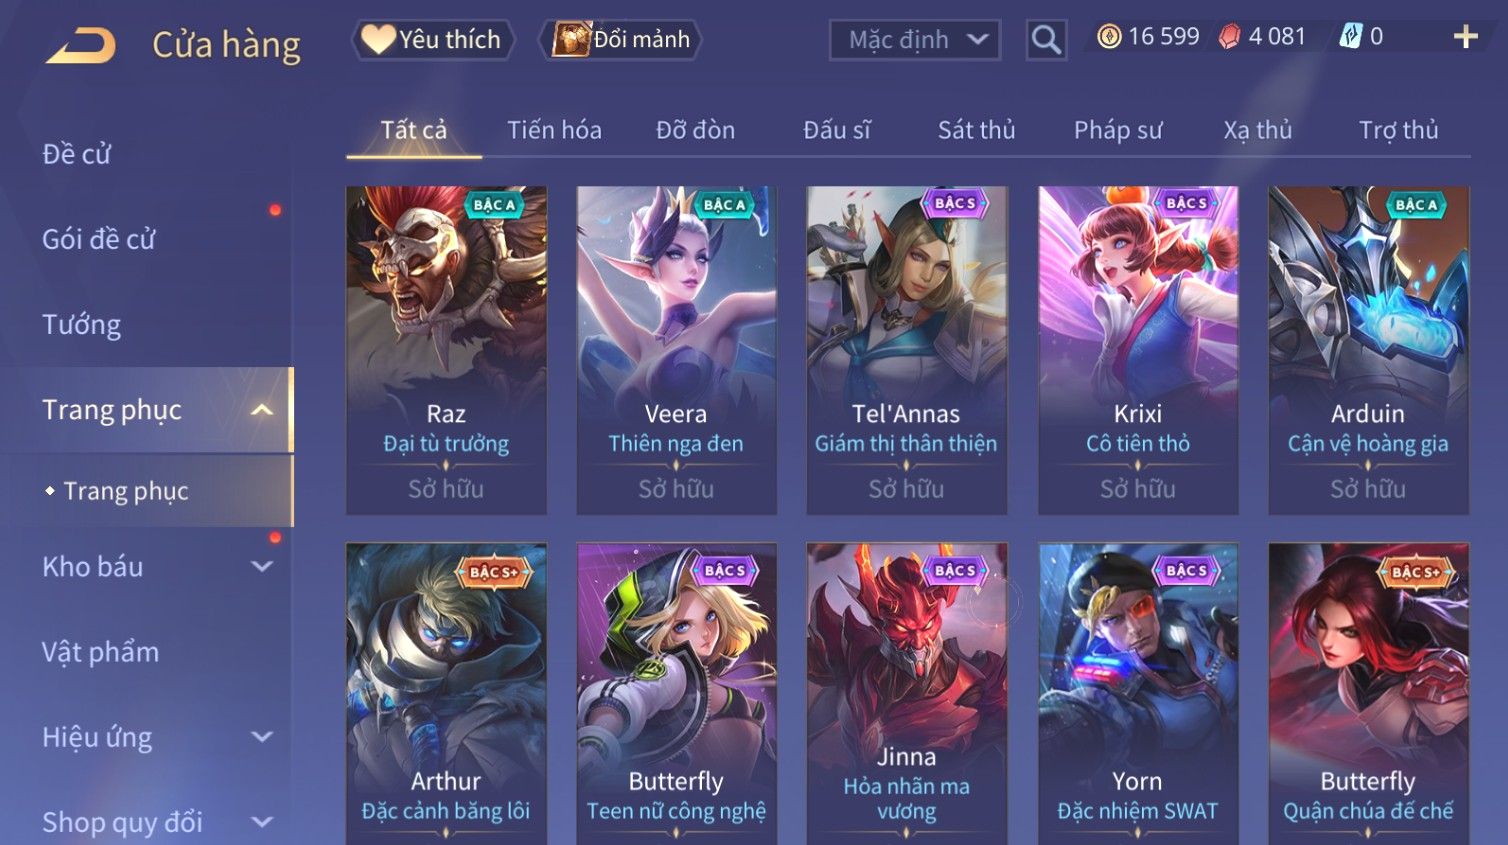Expand the Kho báu sidebar section

point(262,567)
